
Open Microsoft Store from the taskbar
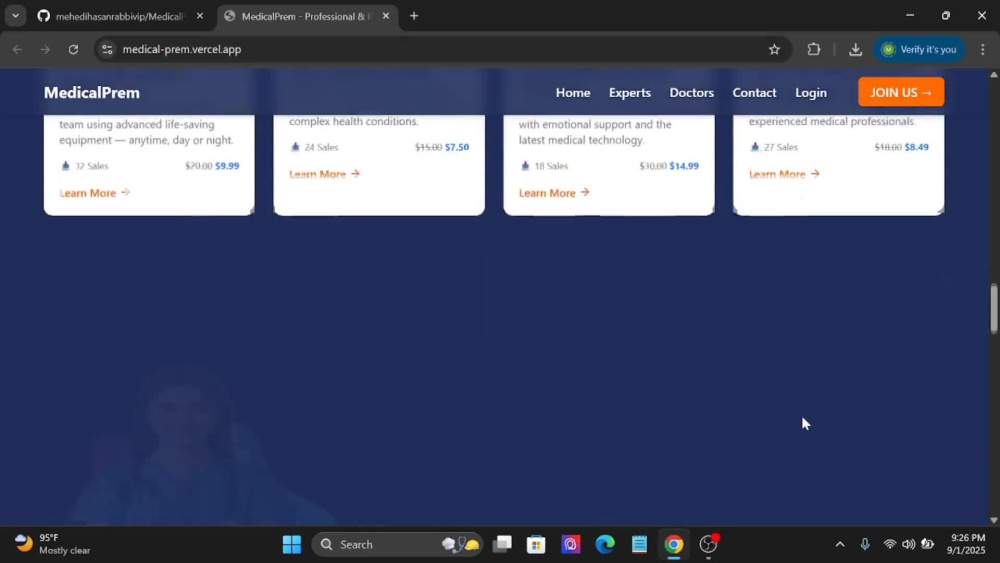(536, 544)
